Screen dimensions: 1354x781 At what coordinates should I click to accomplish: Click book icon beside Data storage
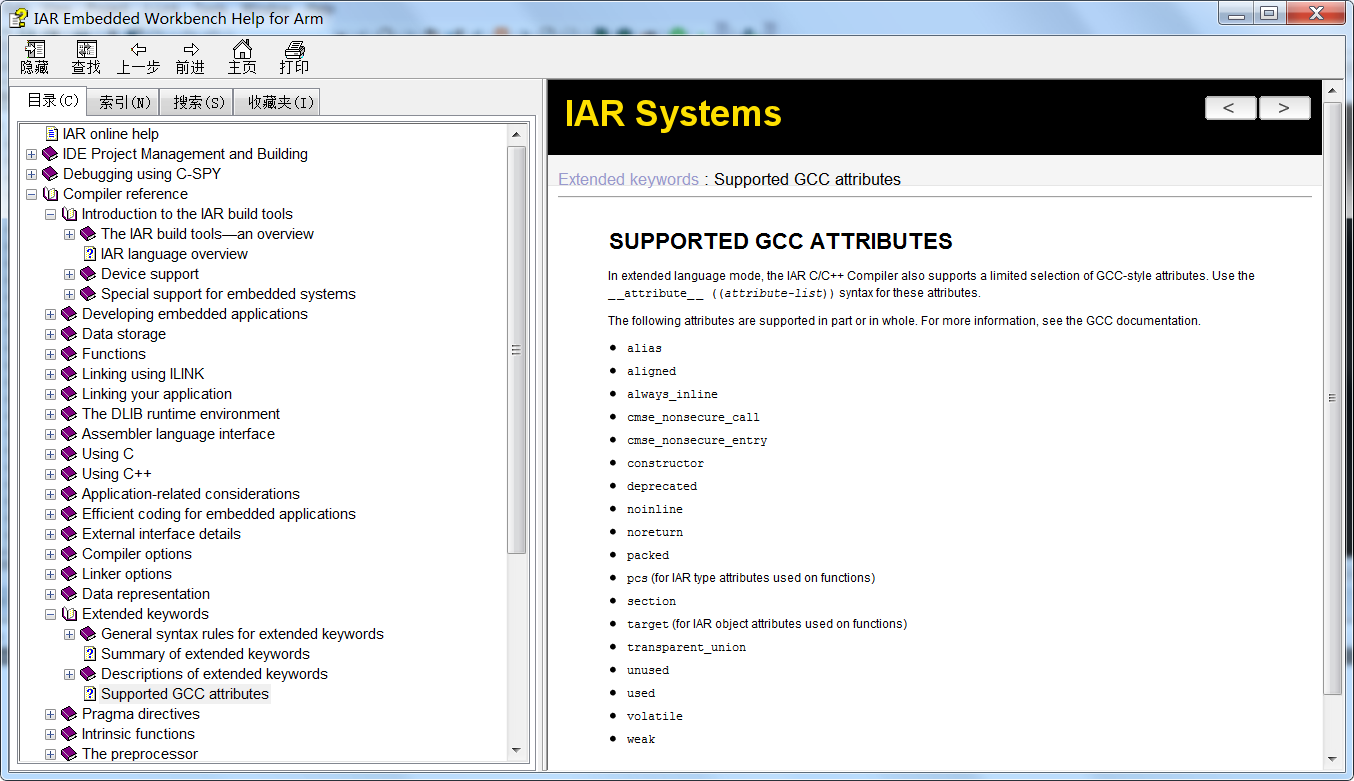tap(69, 334)
